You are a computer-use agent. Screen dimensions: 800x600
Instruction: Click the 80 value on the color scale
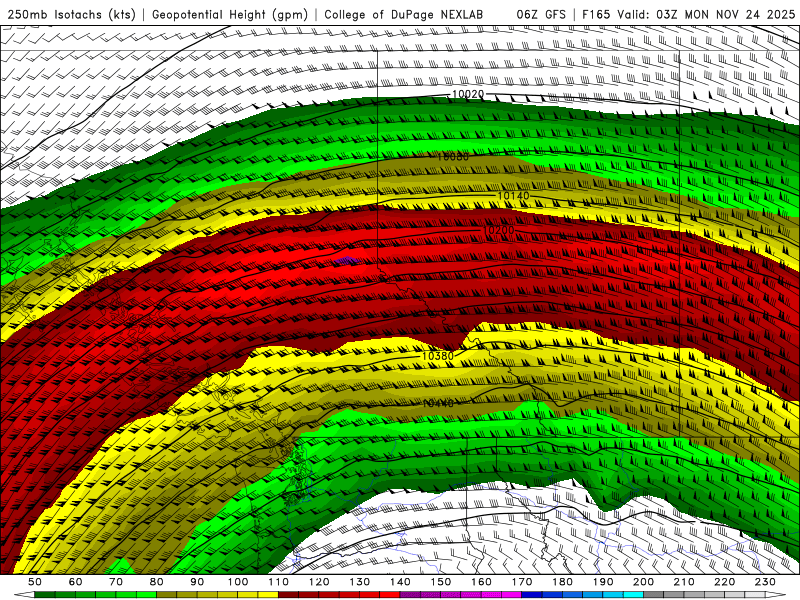pos(157,582)
